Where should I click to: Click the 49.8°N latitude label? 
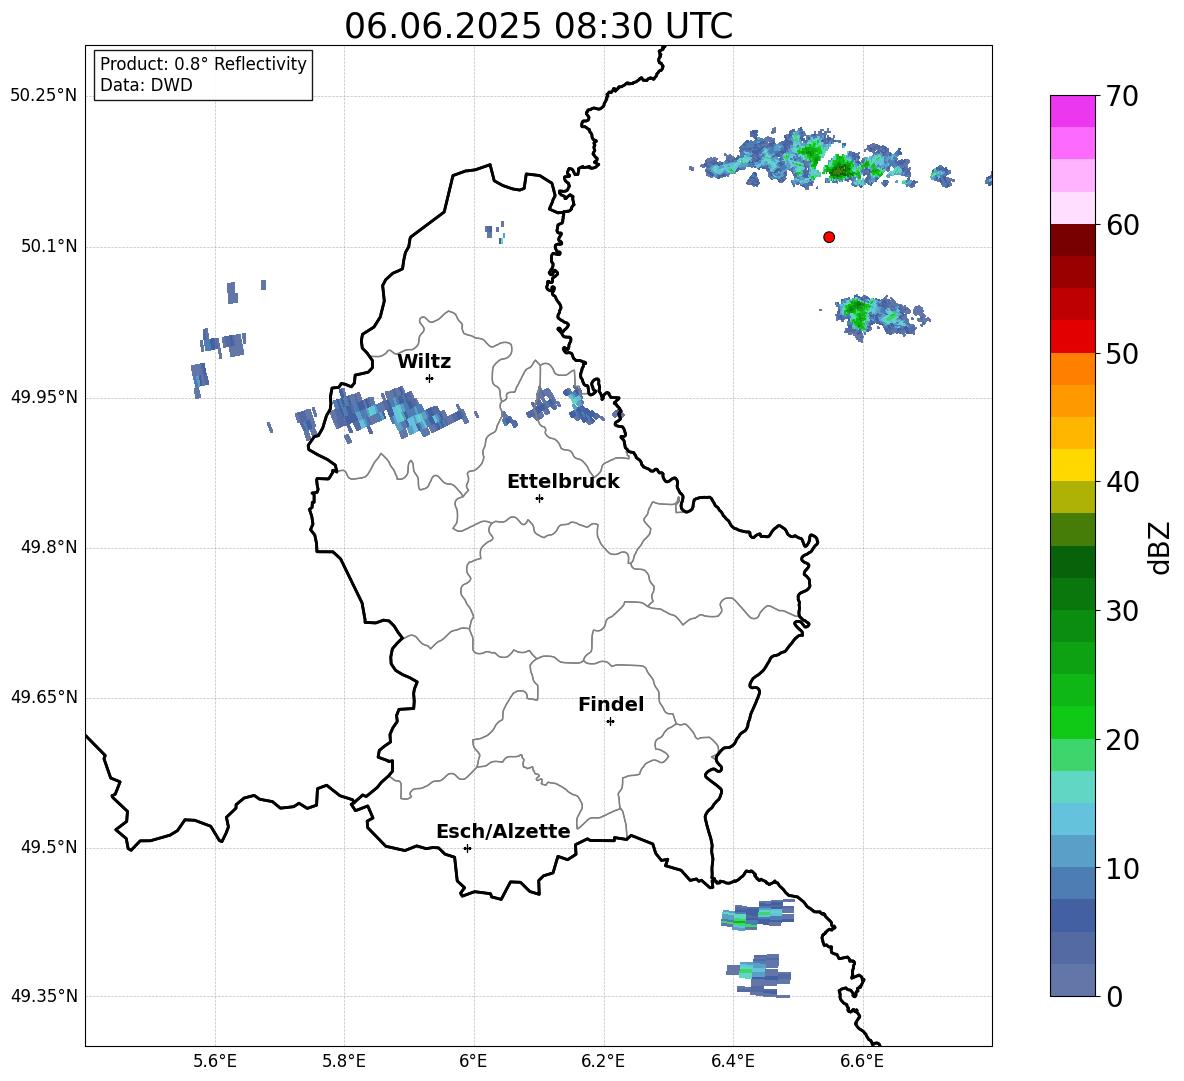click(49, 547)
